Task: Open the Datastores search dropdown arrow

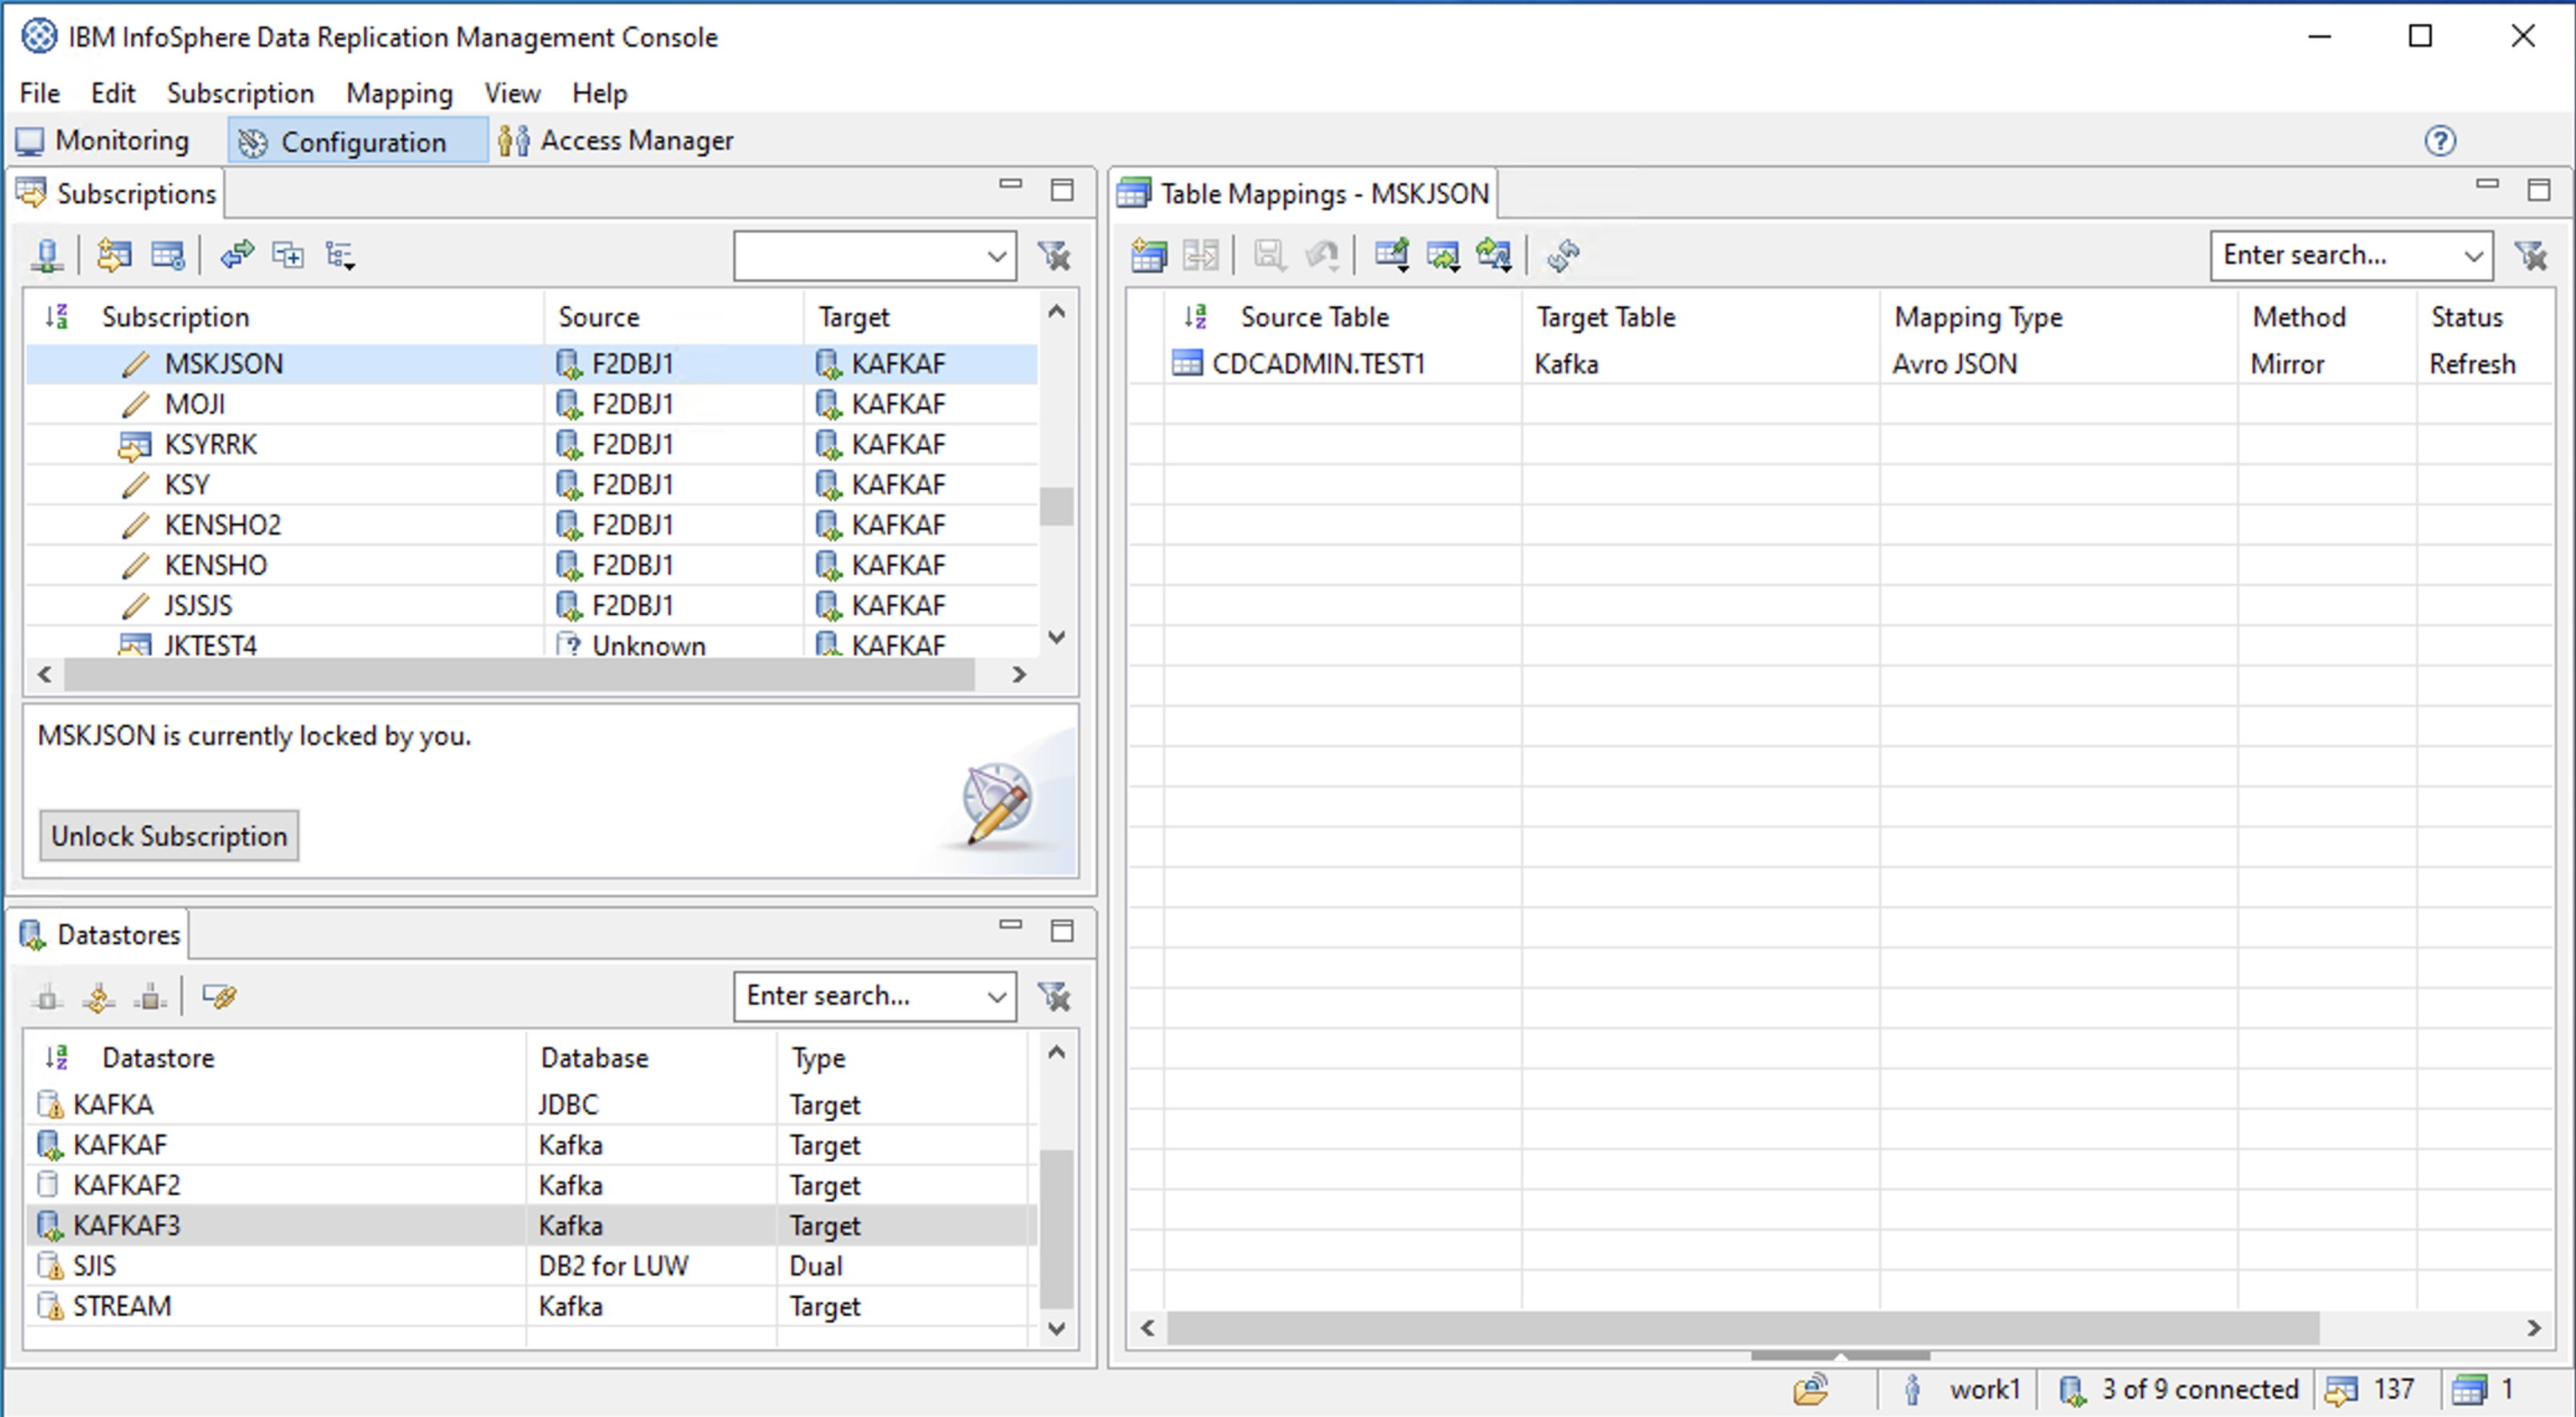Action: click(996, 996)
